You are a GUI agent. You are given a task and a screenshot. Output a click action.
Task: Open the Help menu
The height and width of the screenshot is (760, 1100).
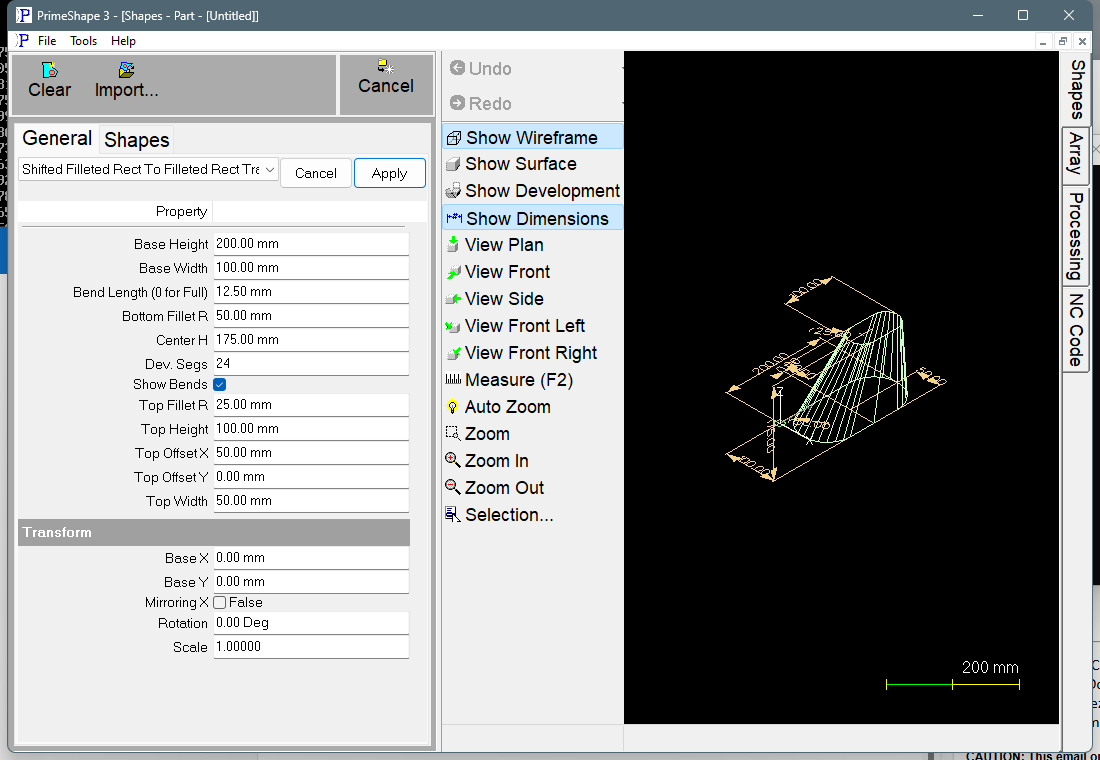123,41
